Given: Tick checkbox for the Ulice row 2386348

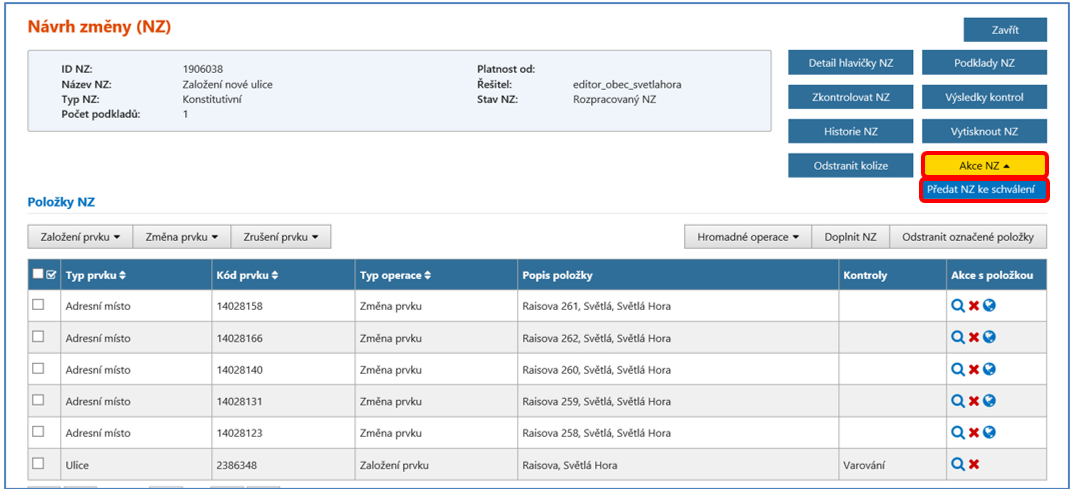Looking at the screenshot, I should pos(39,463).
